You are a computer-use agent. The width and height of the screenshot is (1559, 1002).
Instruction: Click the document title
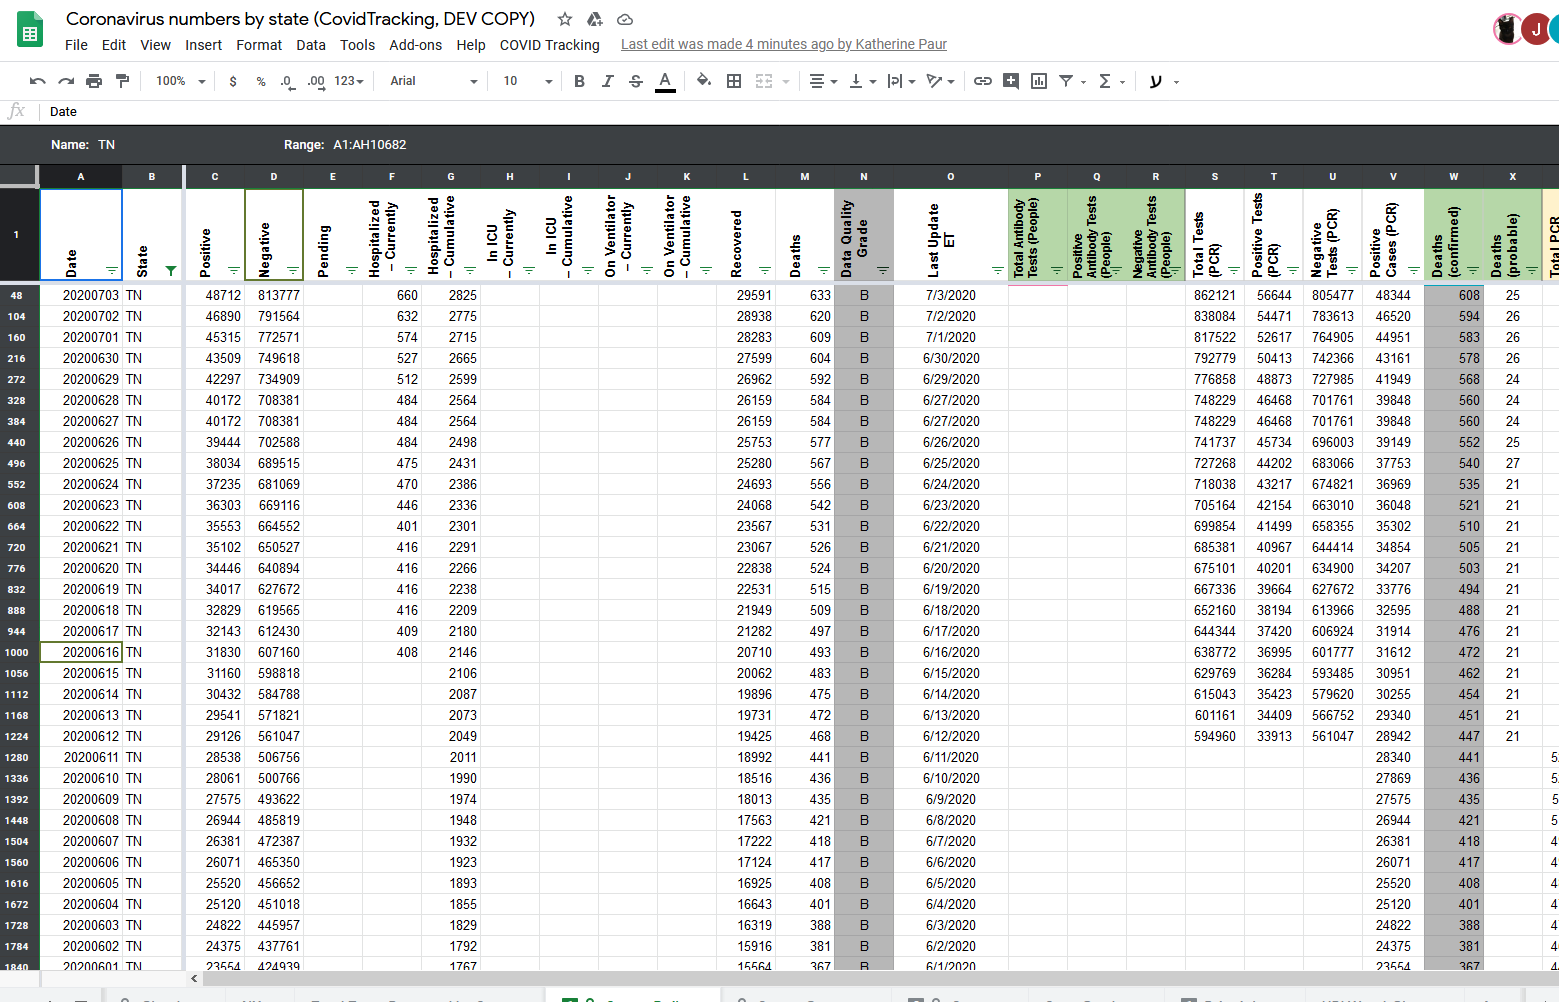[x=300, y=19]
